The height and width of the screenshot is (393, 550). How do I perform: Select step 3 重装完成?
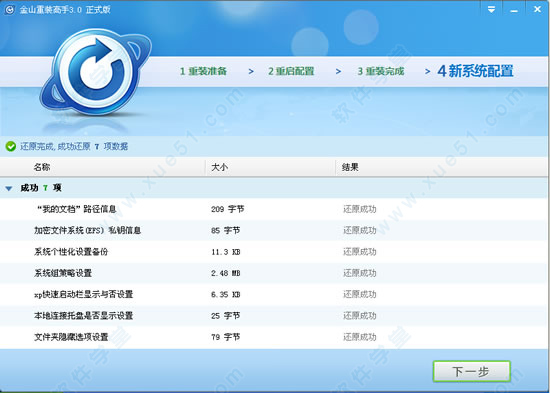[x=381, y=71]
